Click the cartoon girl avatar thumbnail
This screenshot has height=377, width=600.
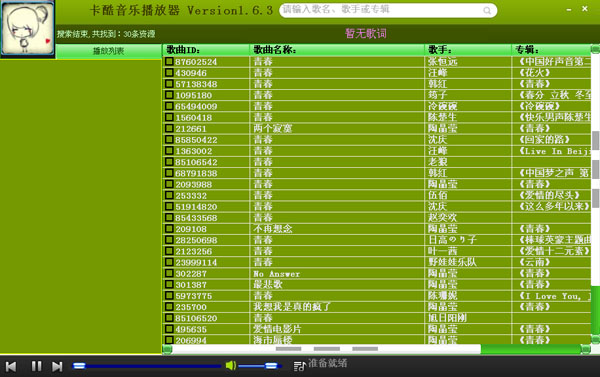point(28,29)
